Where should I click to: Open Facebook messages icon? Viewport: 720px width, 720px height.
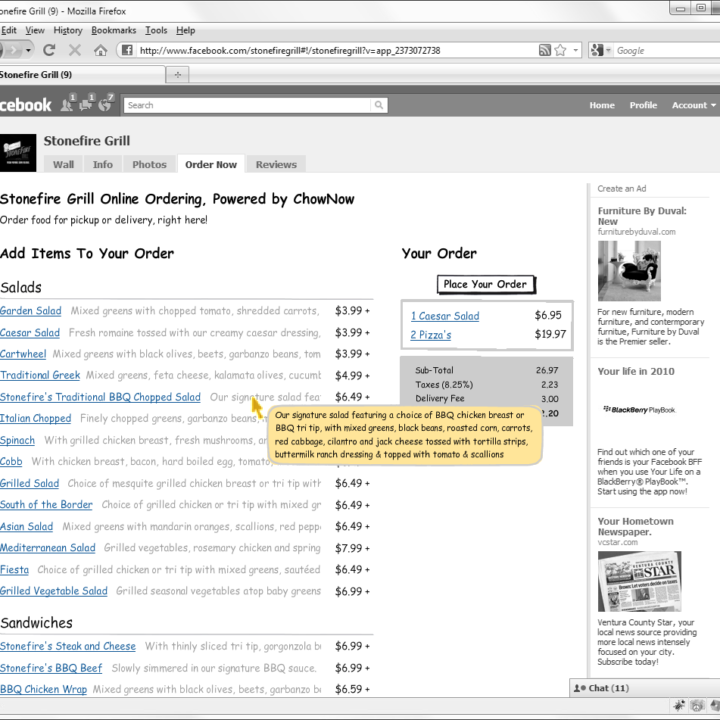coord(86,103)
